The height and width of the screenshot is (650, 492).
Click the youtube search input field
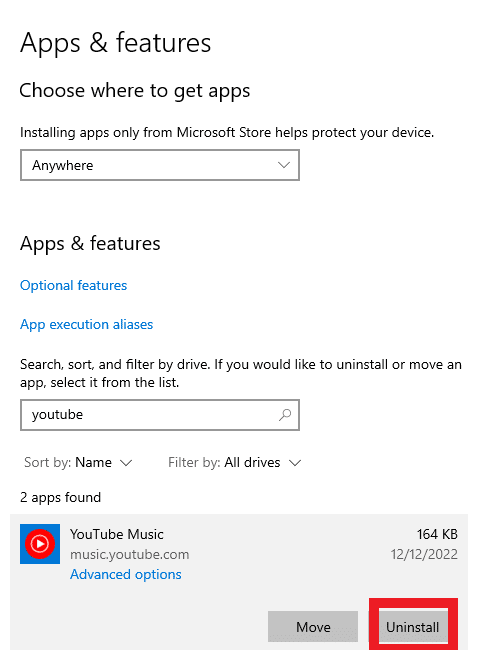point(160,415)
